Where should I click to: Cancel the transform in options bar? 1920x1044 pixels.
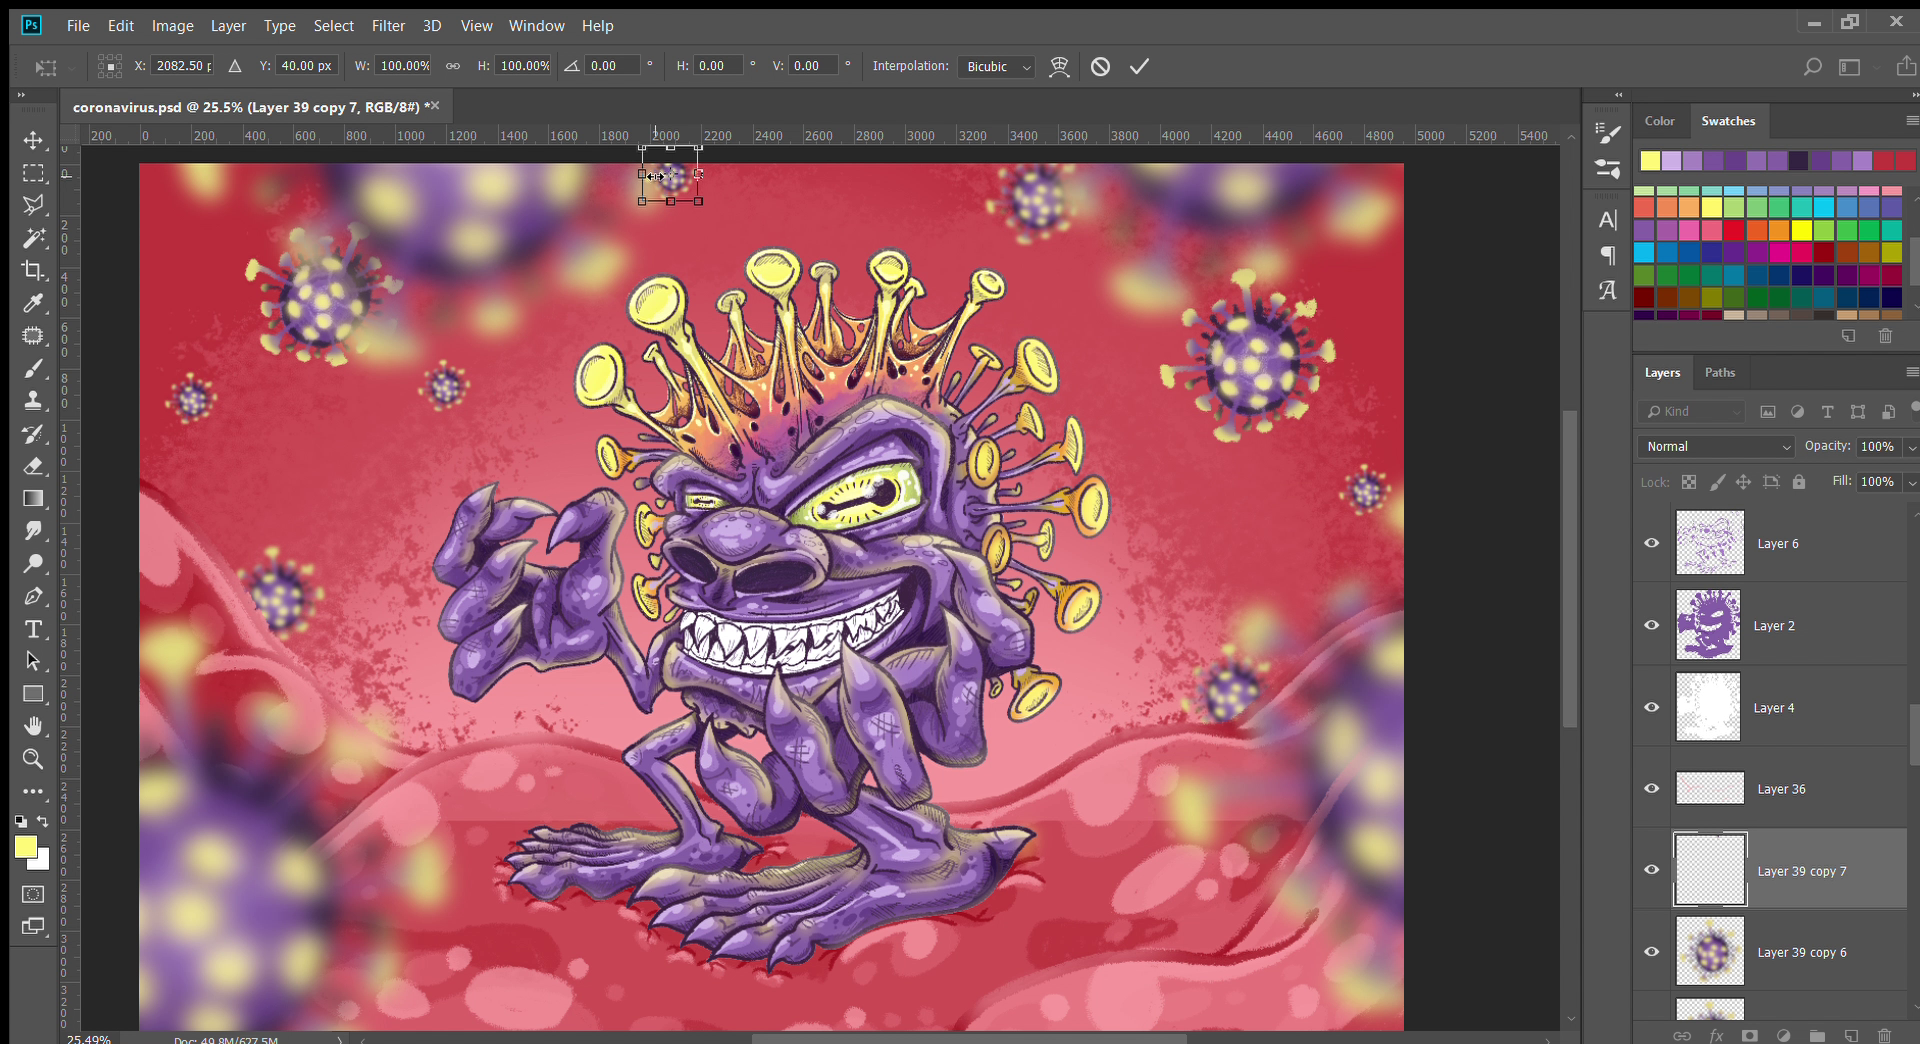point(1100,66)
